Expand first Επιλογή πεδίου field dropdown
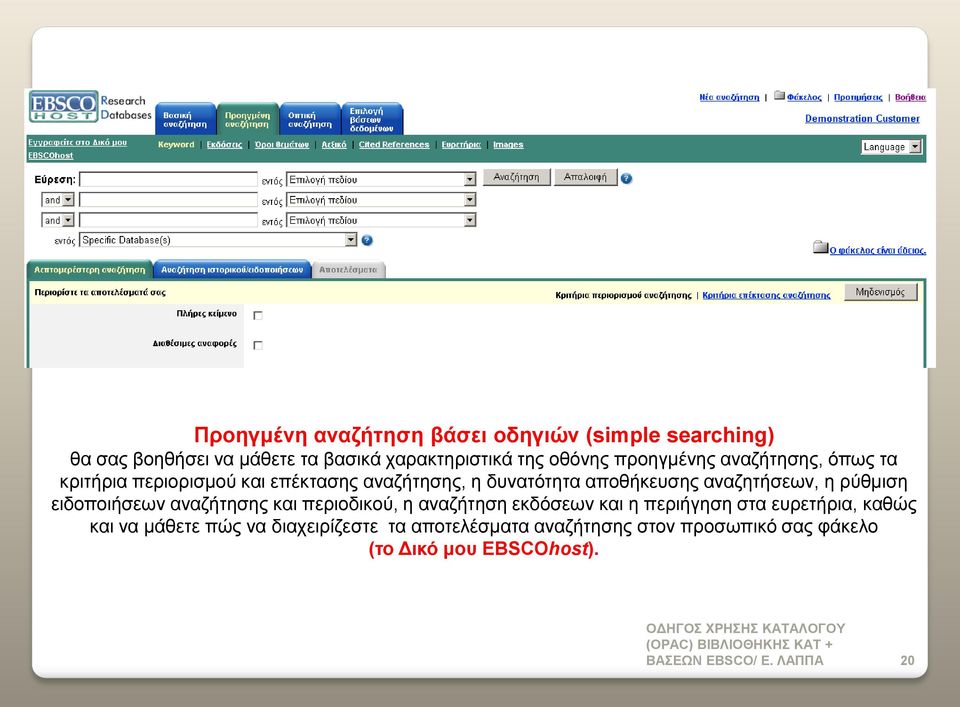 point(381,179)
